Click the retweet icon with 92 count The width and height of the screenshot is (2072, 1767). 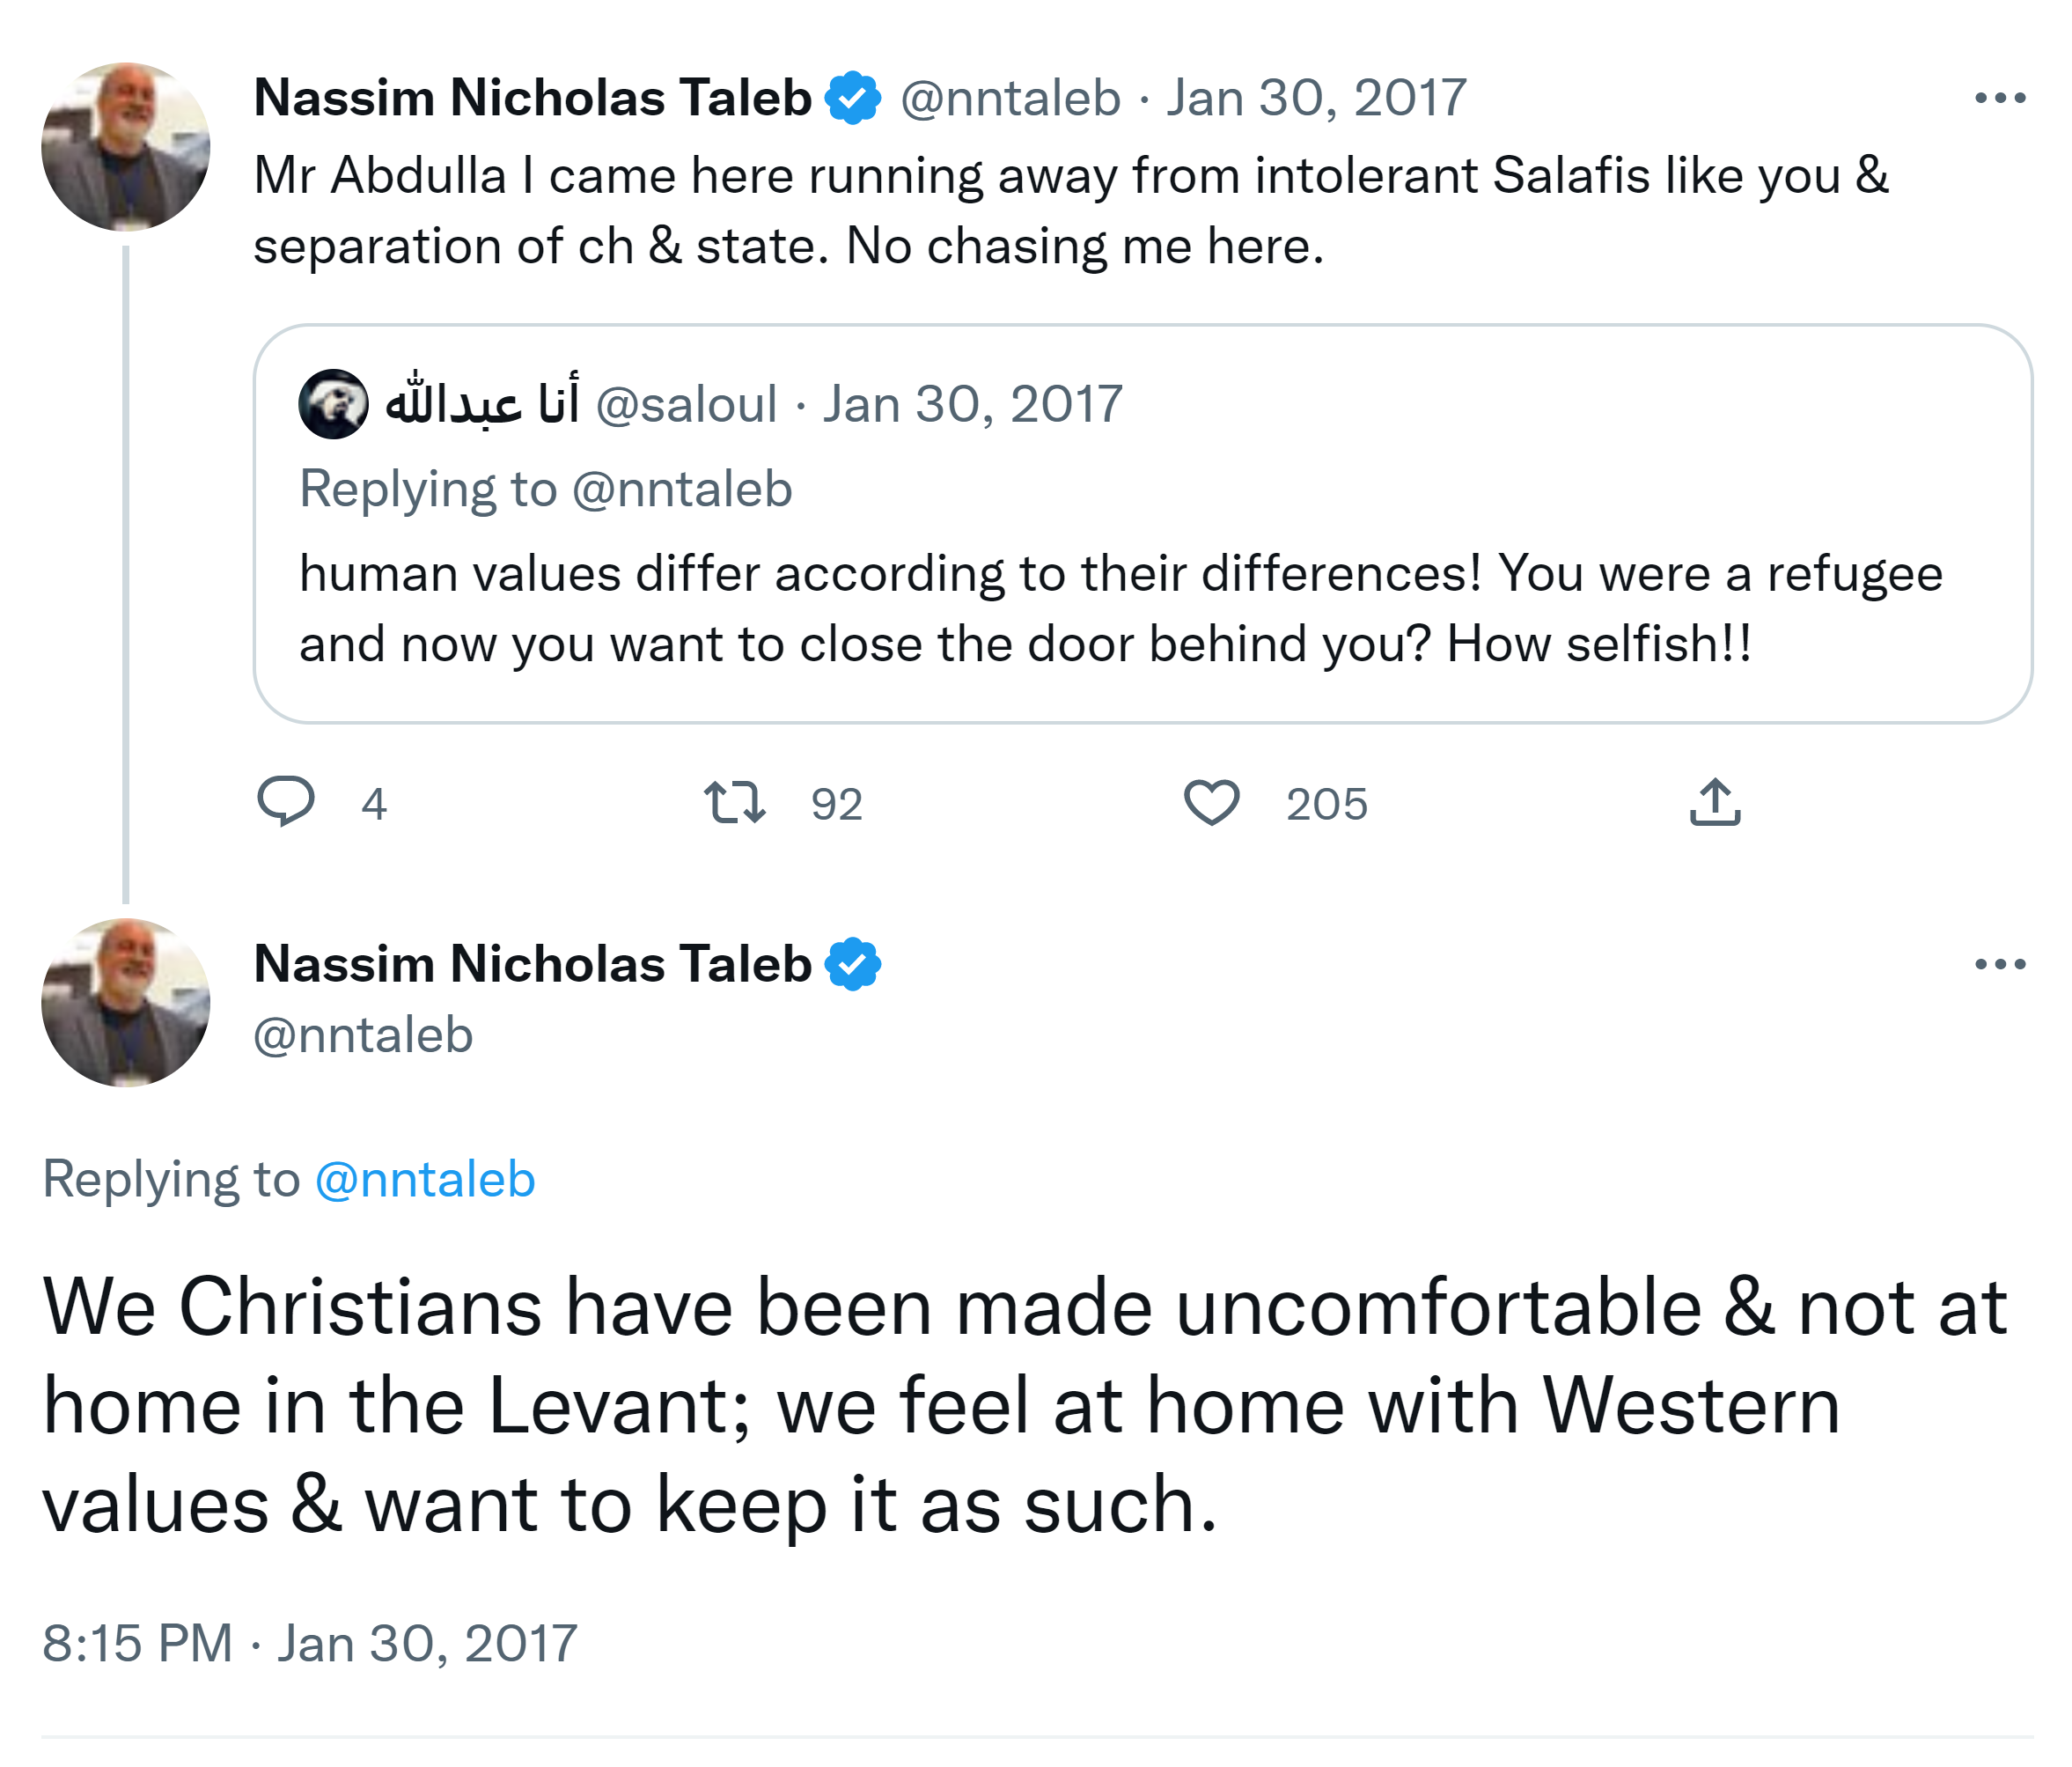[x=735, y=802]
